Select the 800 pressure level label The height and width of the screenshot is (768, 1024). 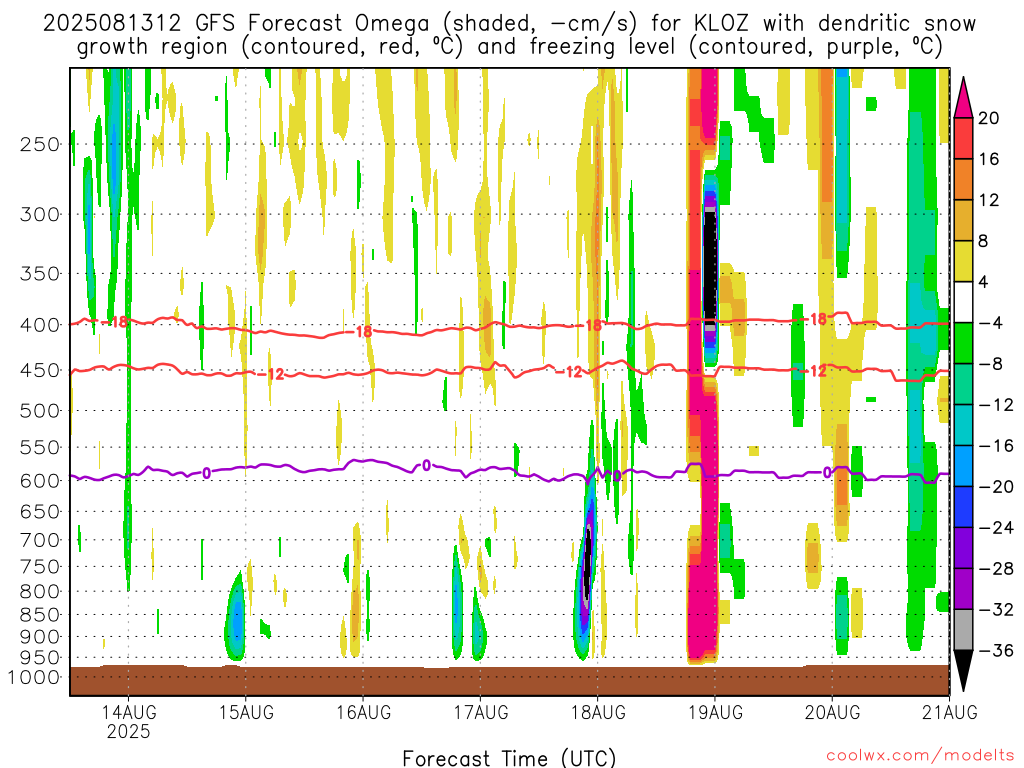[40, 592]
